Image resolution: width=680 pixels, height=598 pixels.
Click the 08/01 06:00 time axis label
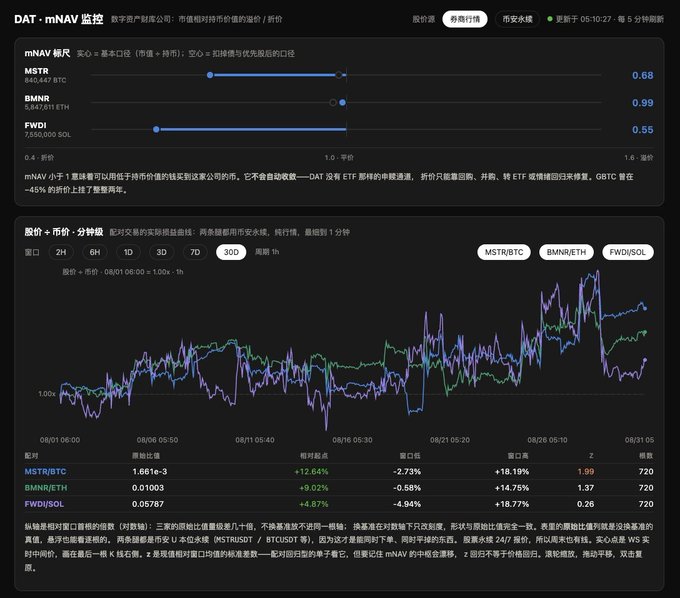coord(60,440)
